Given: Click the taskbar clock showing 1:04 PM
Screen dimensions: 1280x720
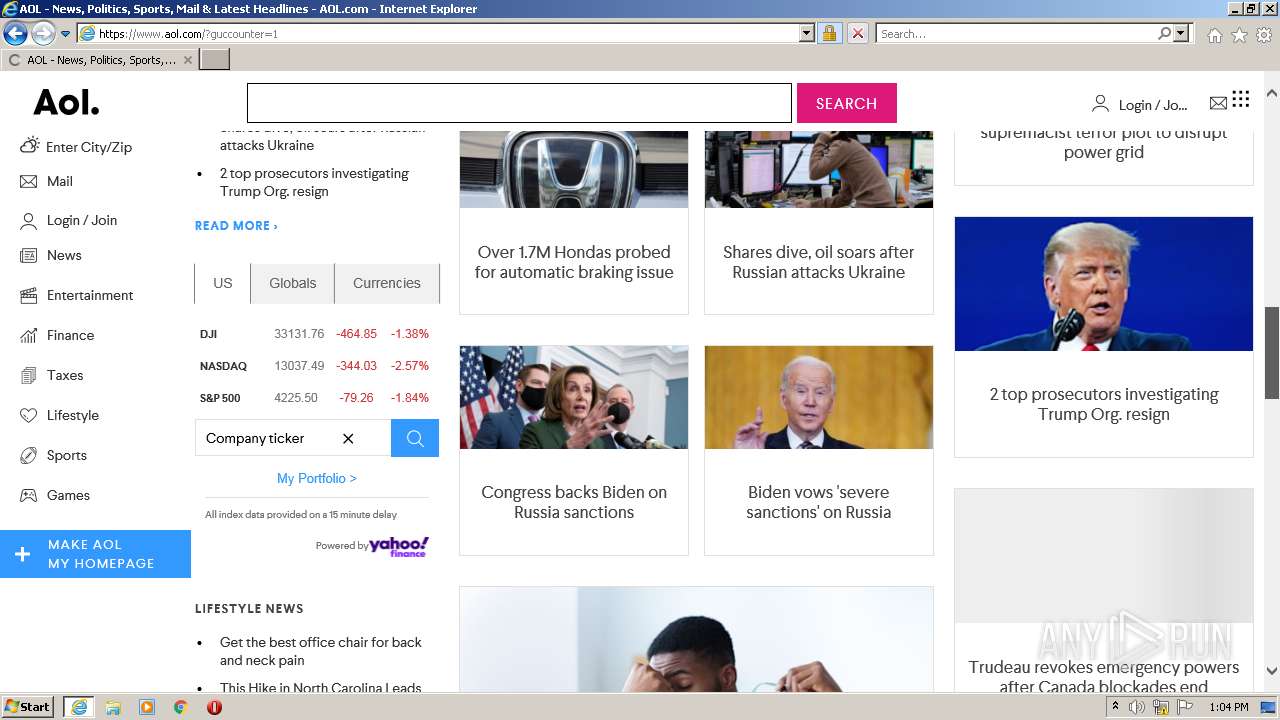Looking at the screenshot, I should [1229, 707].
